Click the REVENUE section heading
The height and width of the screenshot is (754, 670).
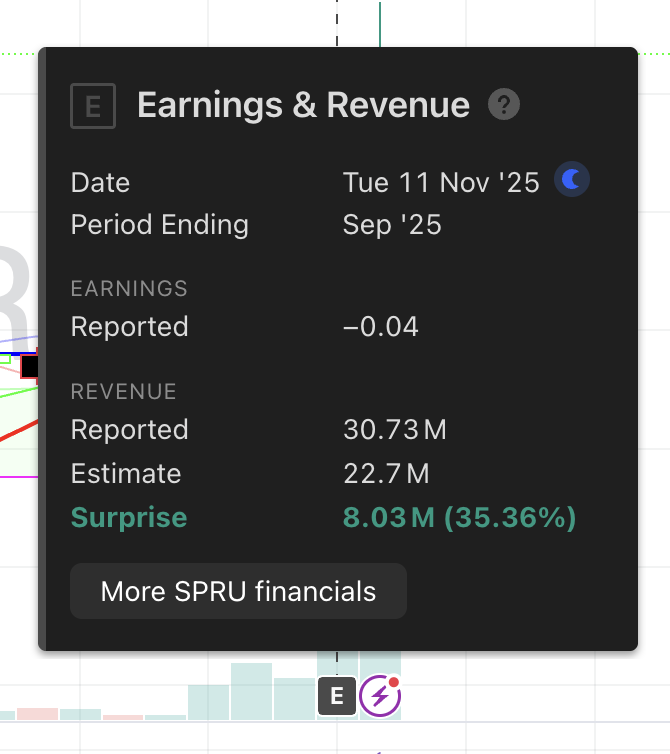[123, 391]
